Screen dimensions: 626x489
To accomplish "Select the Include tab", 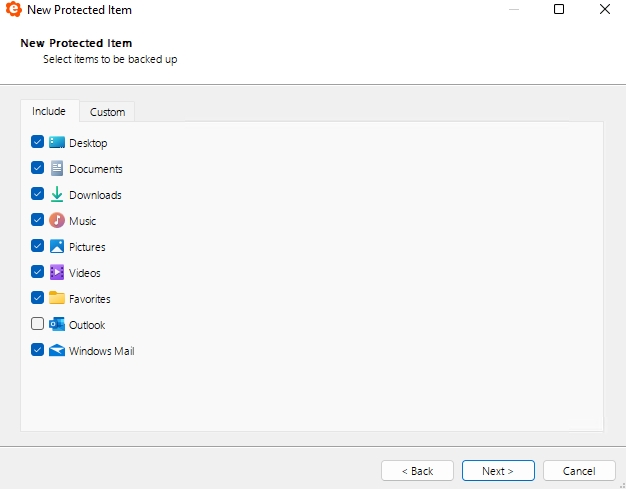I will tap(49, 111).
